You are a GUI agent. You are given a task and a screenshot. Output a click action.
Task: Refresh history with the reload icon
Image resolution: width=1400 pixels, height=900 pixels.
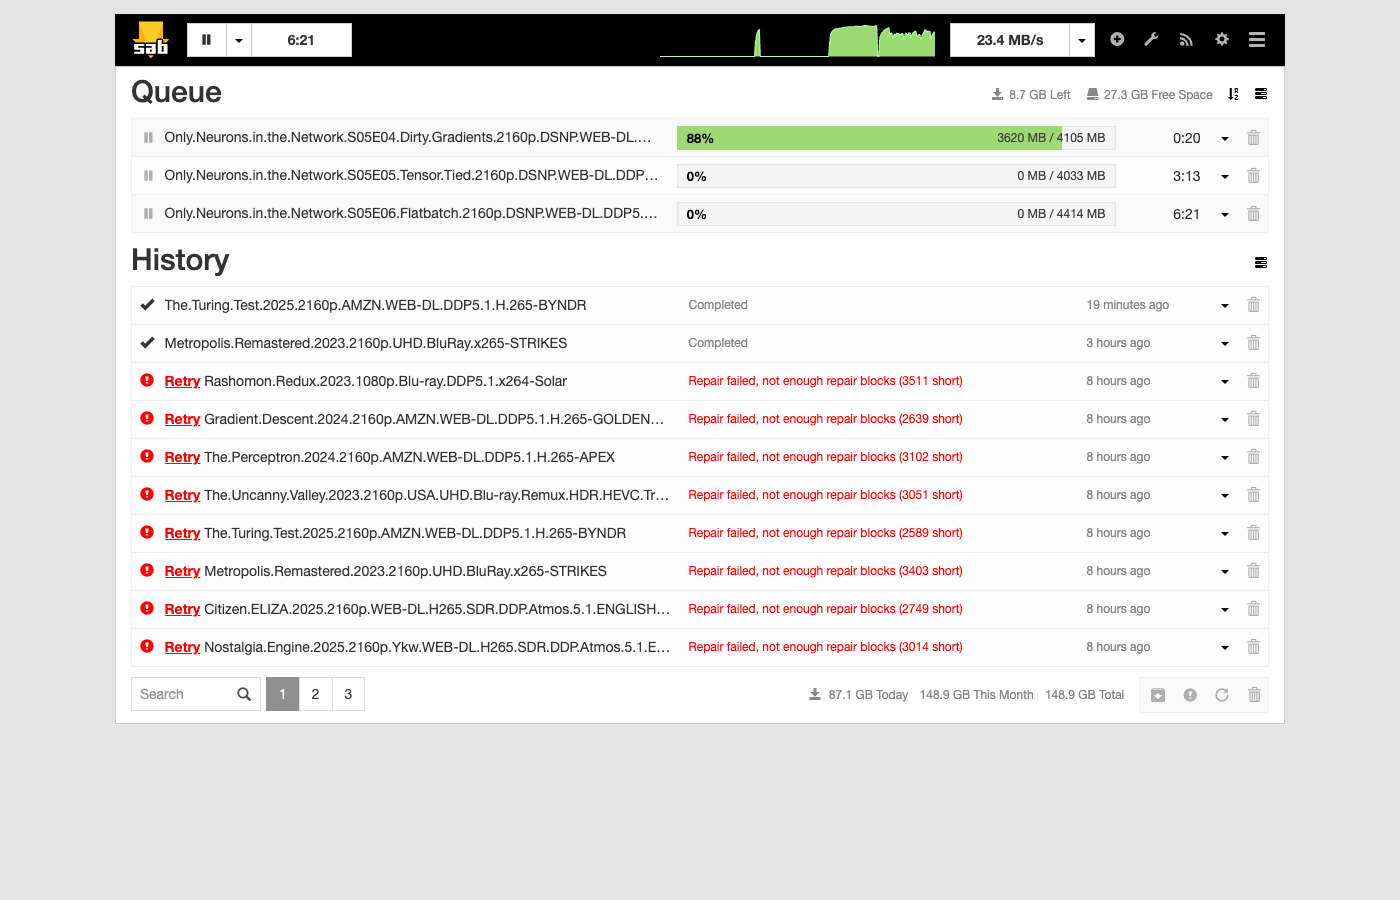(1222, 694)
